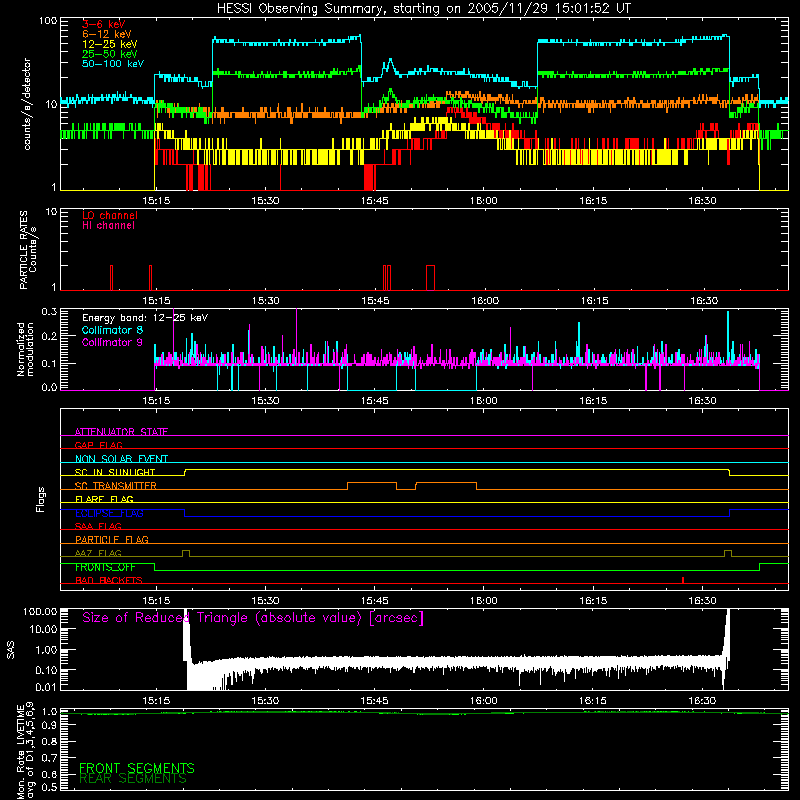Click the PARTICLE FLAG label
This screenshot has height=800, width=800.
pyautogui.click(x=112, y=540)
